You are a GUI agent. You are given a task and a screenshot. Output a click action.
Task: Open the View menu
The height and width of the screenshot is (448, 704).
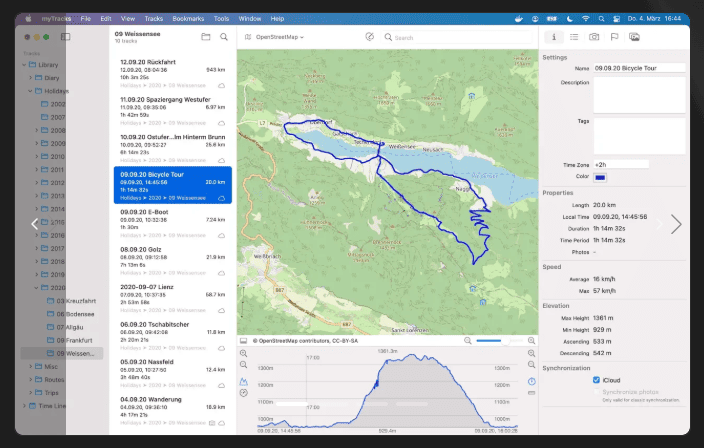[128, 19]
